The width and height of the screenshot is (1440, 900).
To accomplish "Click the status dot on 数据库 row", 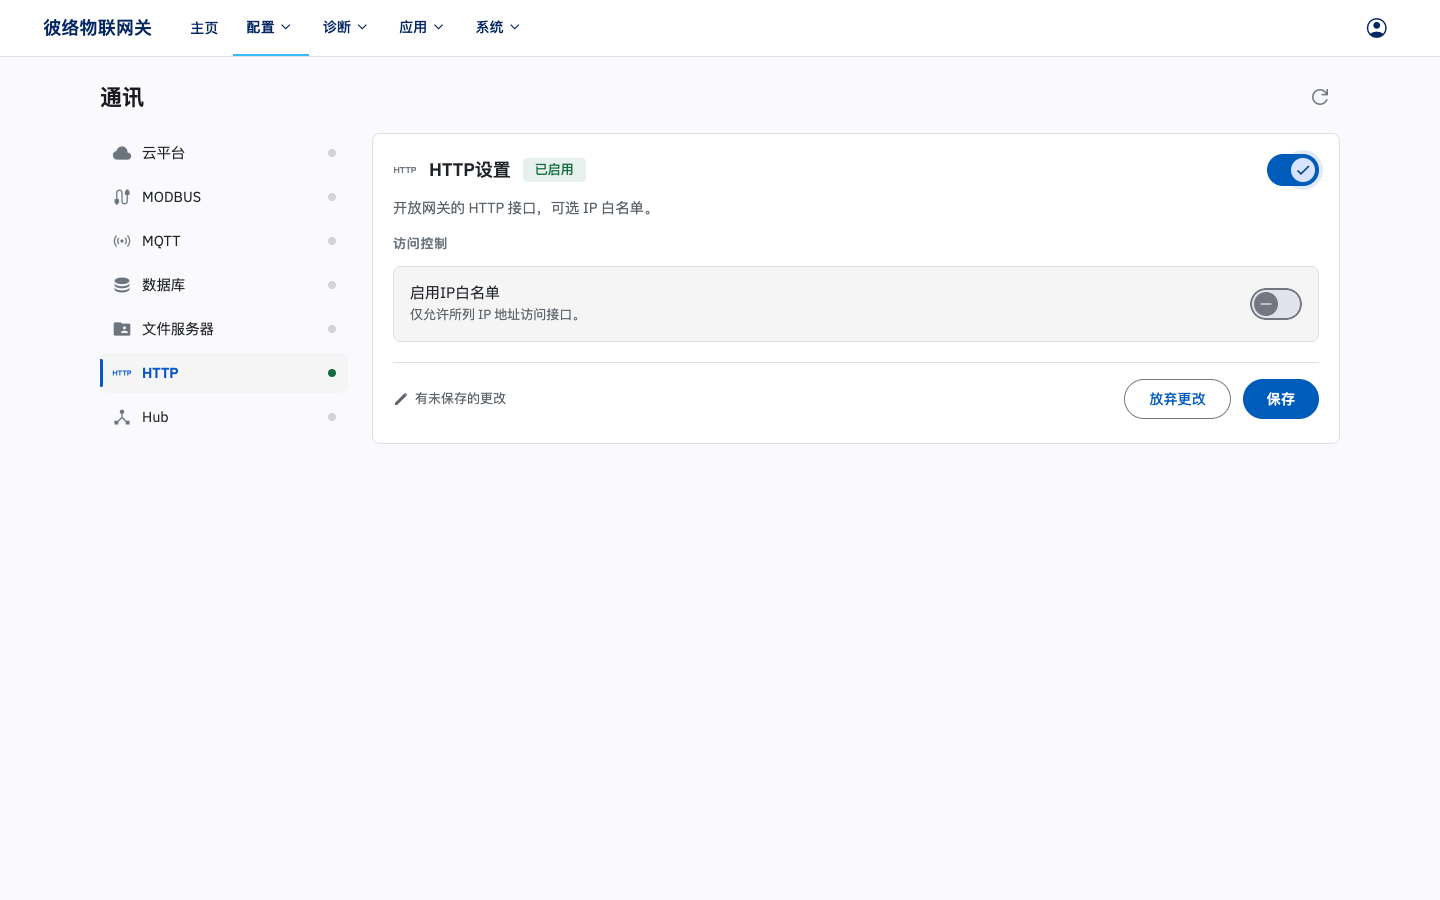I will pyautogui.click(x=332, y=285).
